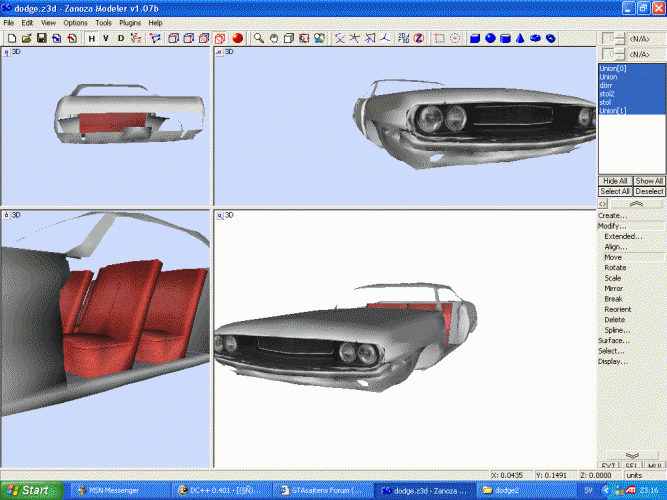
Task: Click the blue cone primitive icon
Action: [x=521, y=39]
